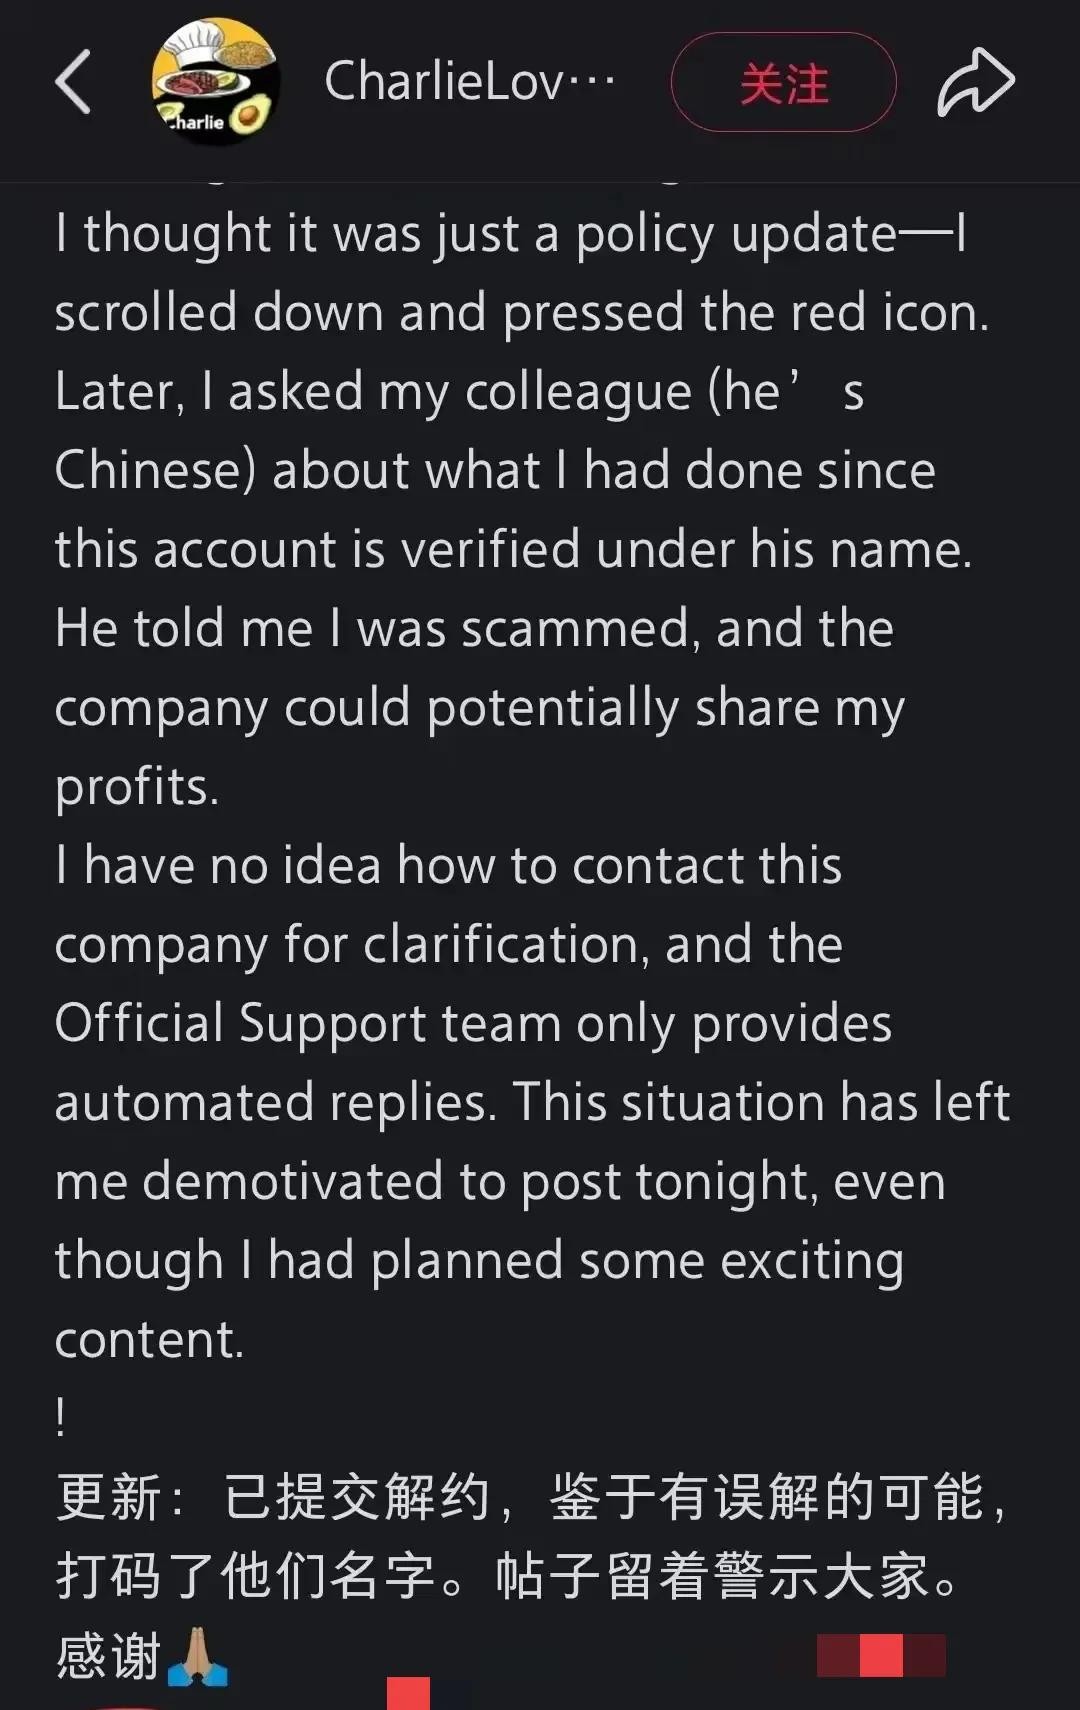Open the CharlieLov profile avatar
The height and width of the screenshot is (1710, 1080).
(215, 82)
